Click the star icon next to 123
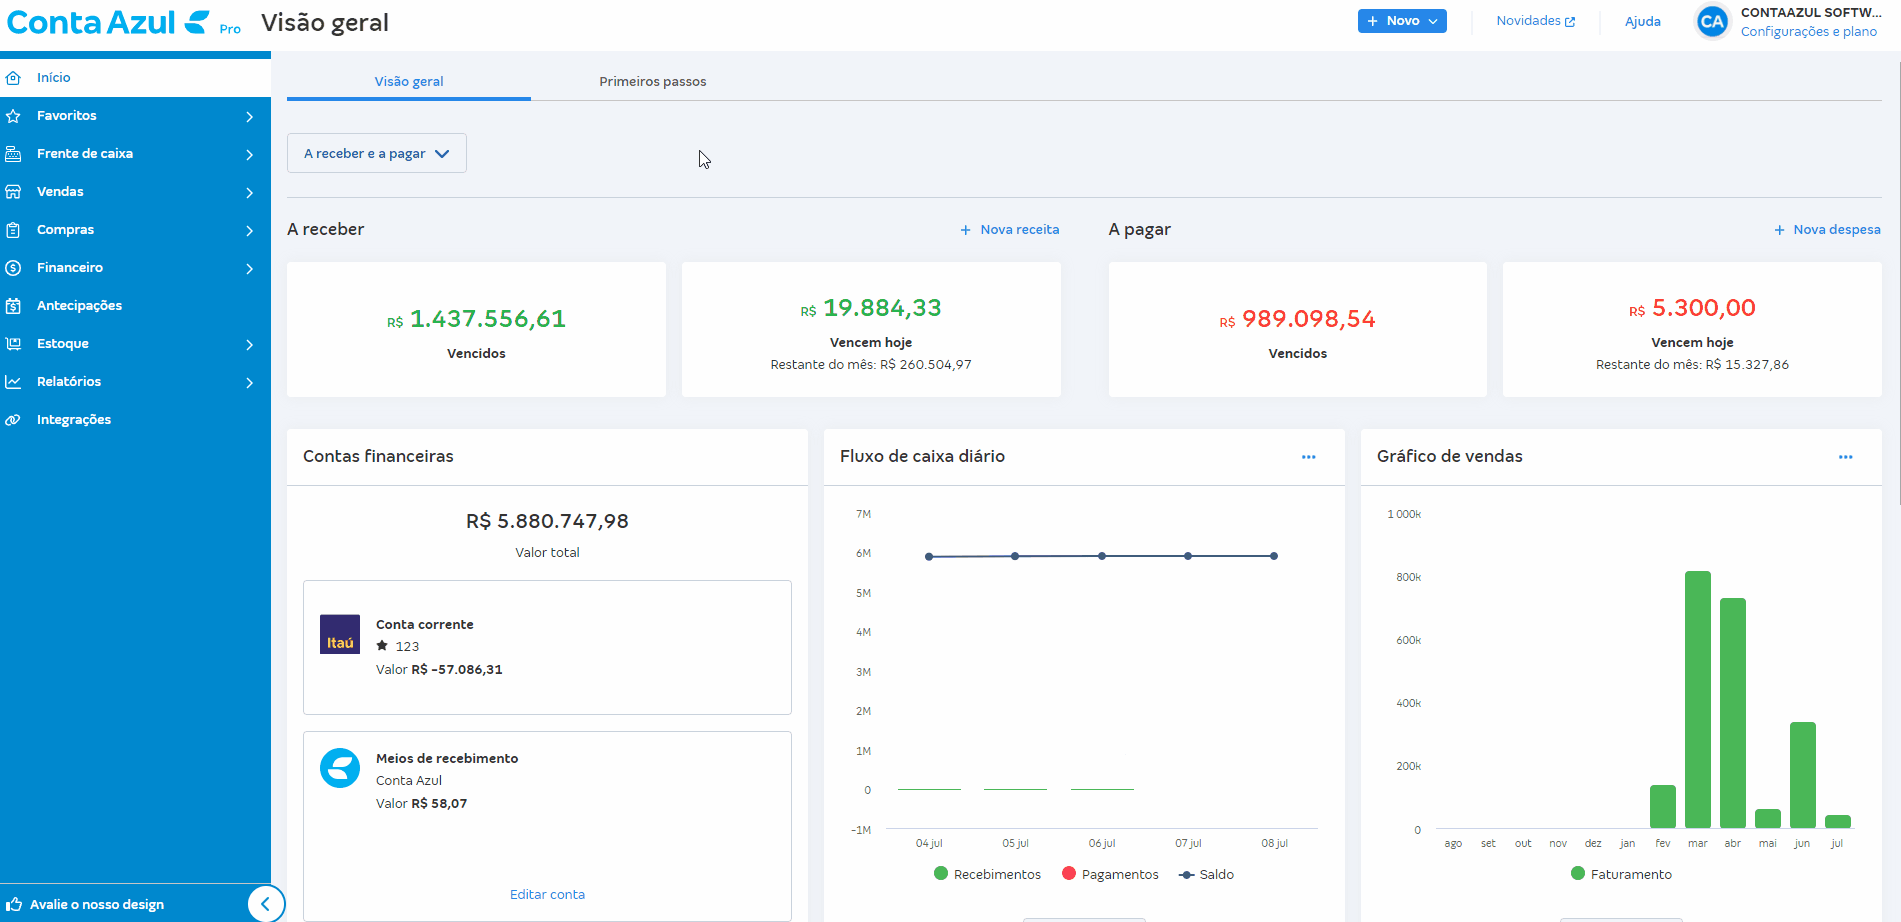Viewport: 1901px width, 922px height. [x=382, y=646]
